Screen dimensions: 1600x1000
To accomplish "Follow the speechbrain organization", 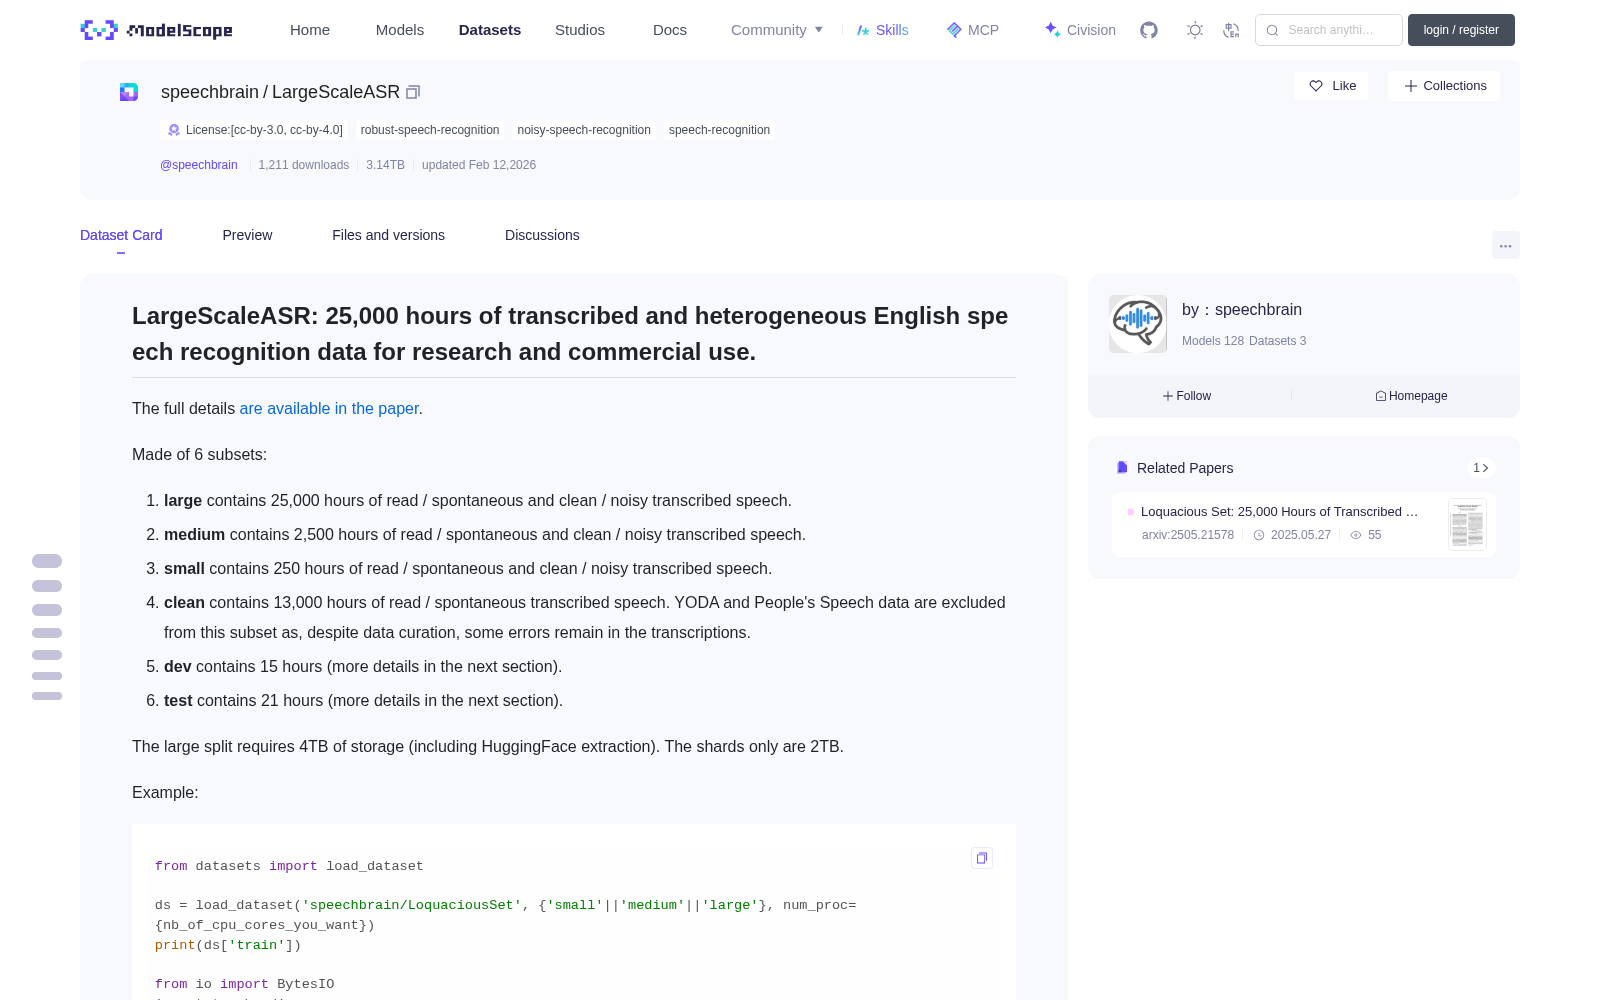I will [x=1187, y=396].
